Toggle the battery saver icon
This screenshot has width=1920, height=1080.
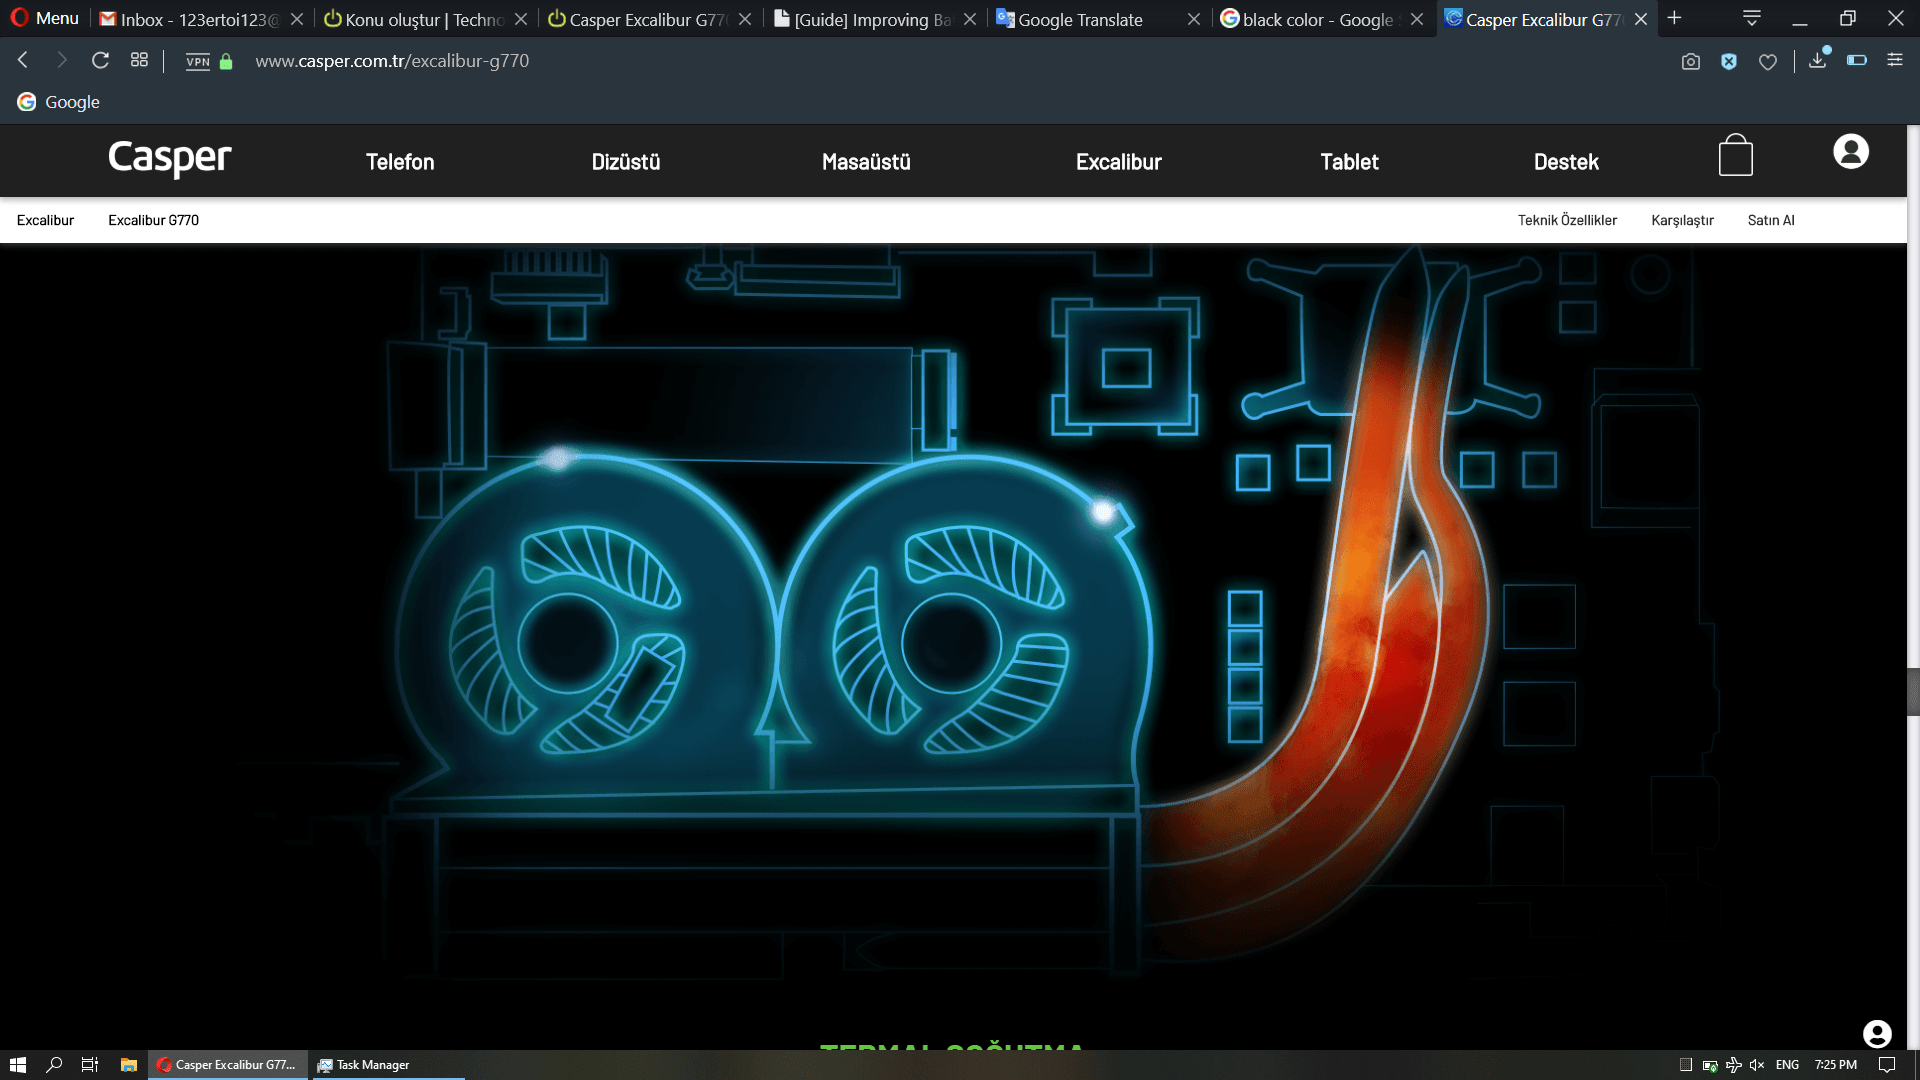[1856, 61]
